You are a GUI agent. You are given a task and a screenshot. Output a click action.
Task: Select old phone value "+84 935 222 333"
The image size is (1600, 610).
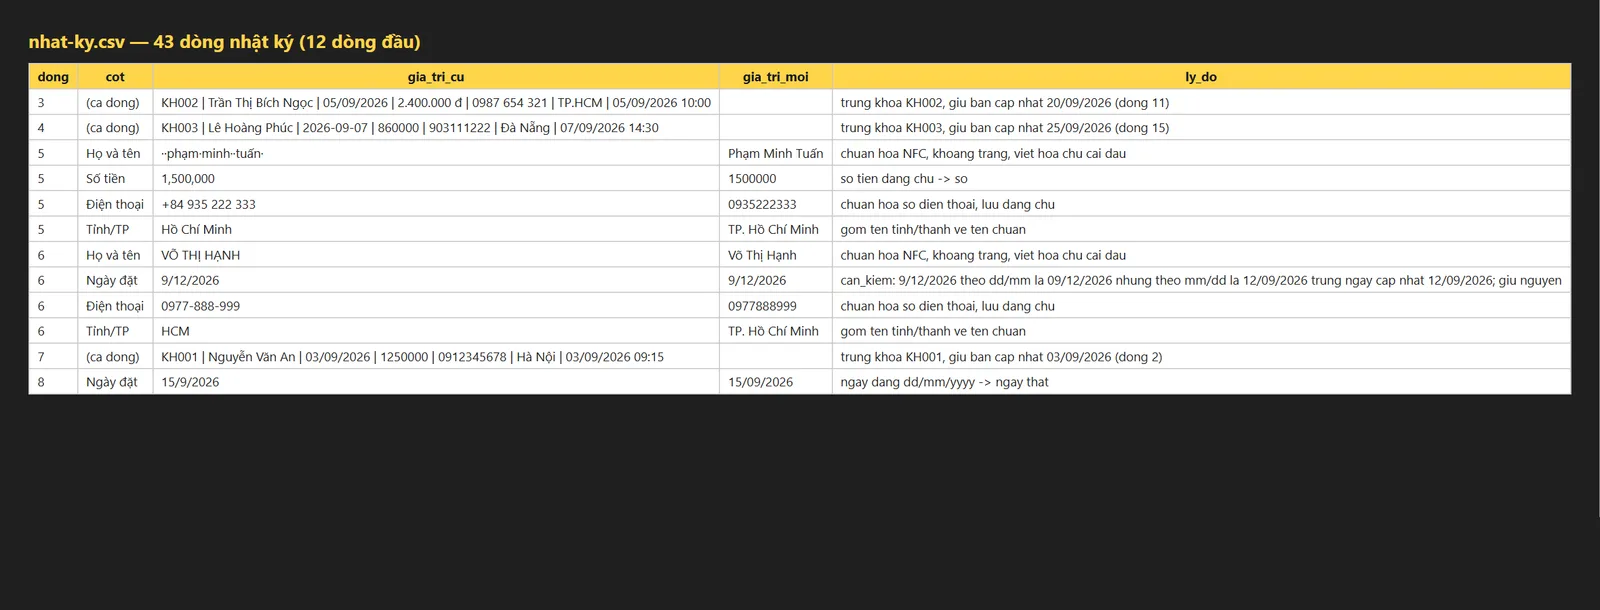[x=208, y=205]
